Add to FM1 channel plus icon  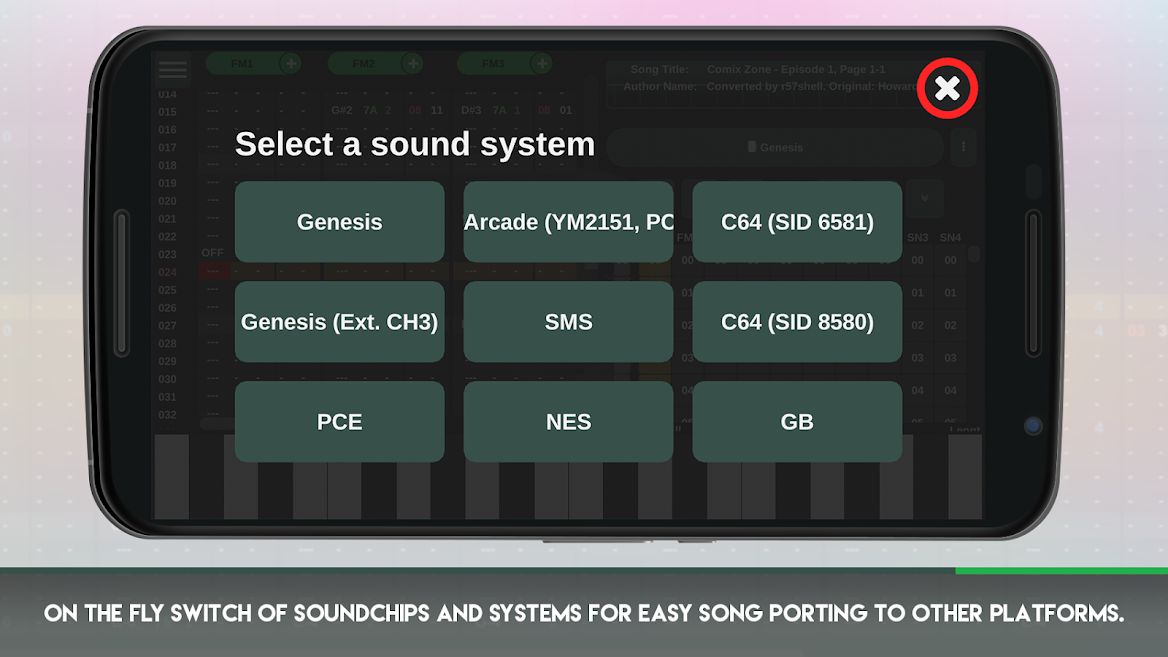click(291, 63)
